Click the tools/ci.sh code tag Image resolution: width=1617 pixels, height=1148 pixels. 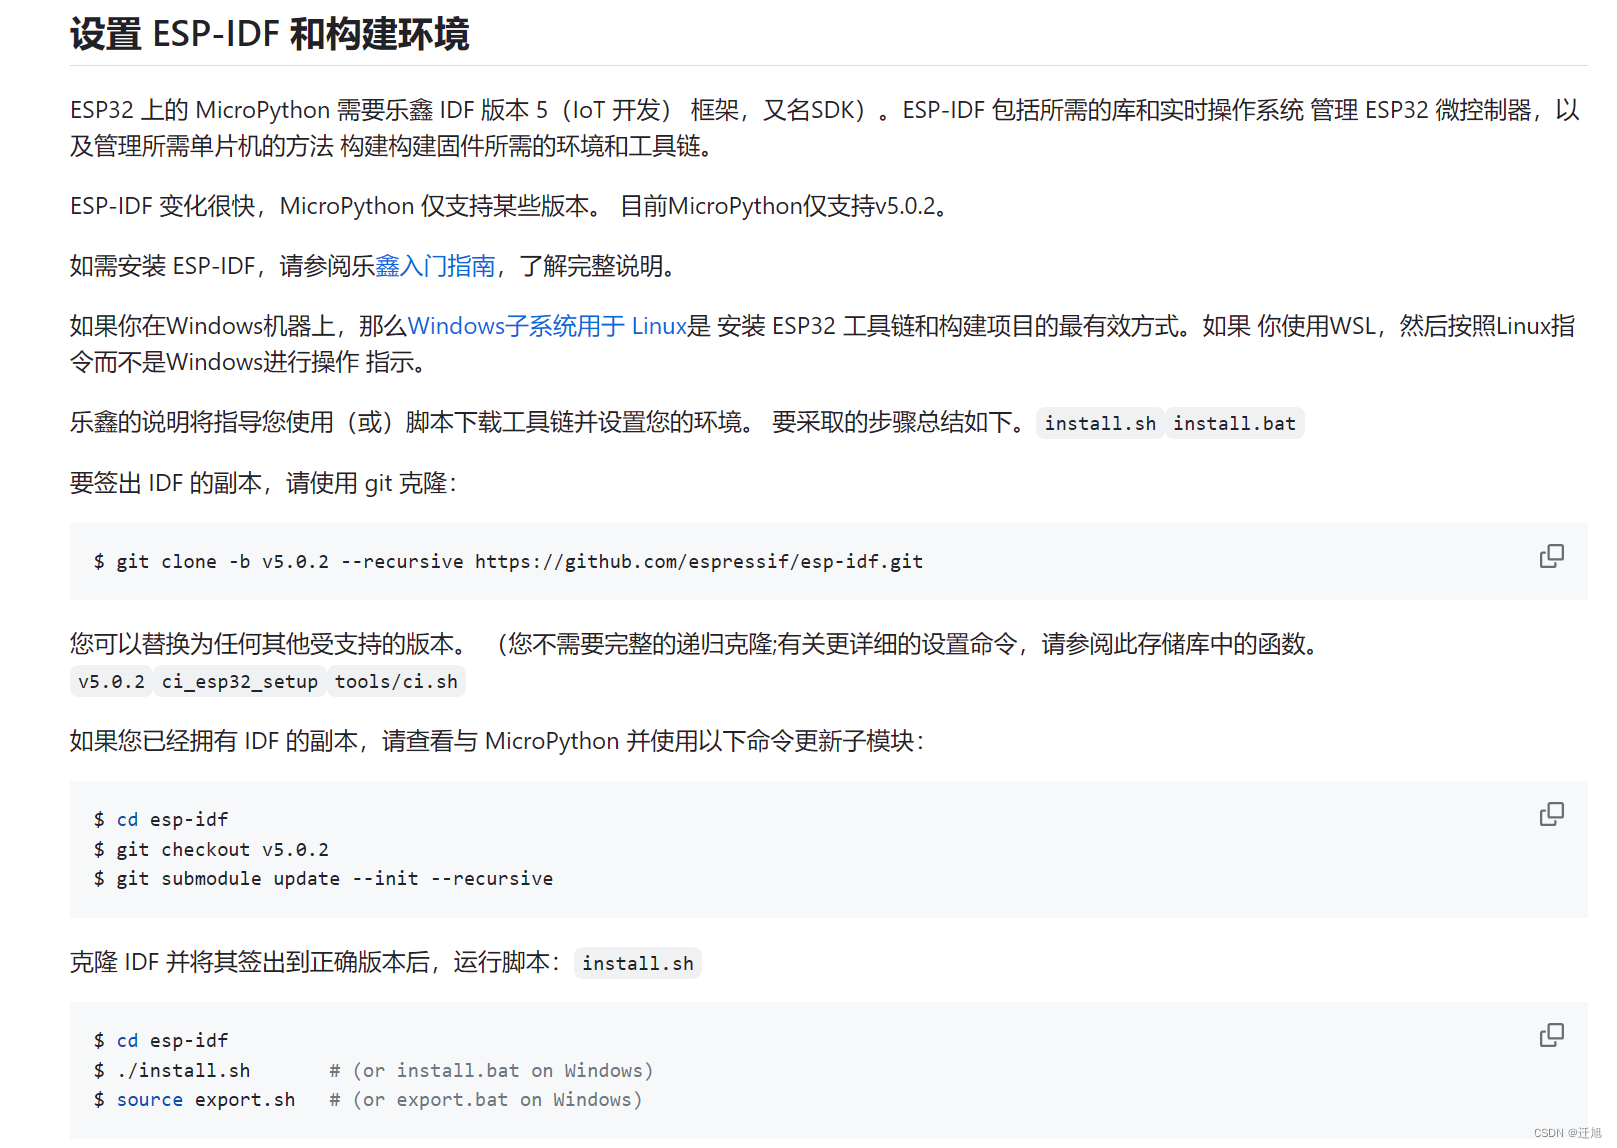tap(396, 681)
